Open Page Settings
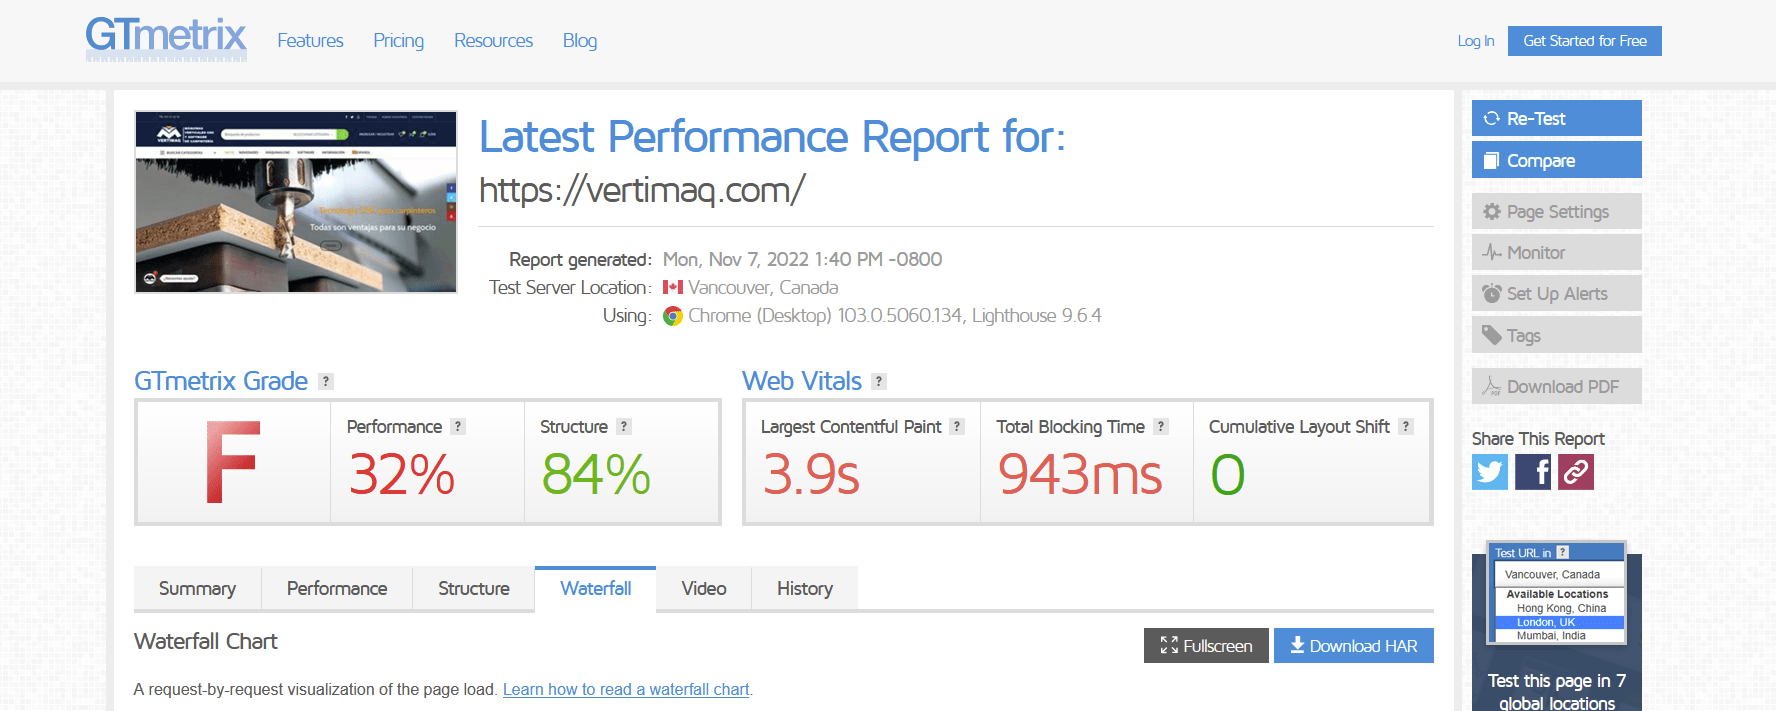The height and width of the screenshot is (711, 1776). [1557, 212]
